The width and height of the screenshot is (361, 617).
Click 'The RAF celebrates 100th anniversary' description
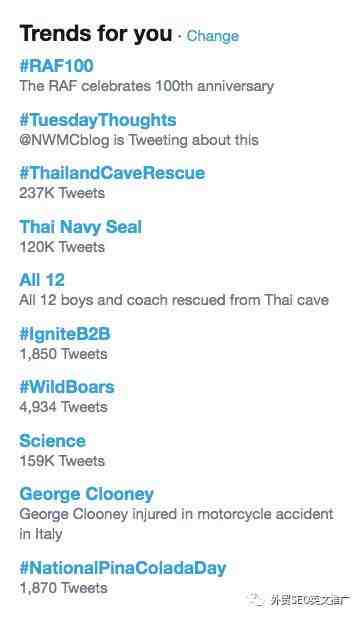[x=146, y=86]
